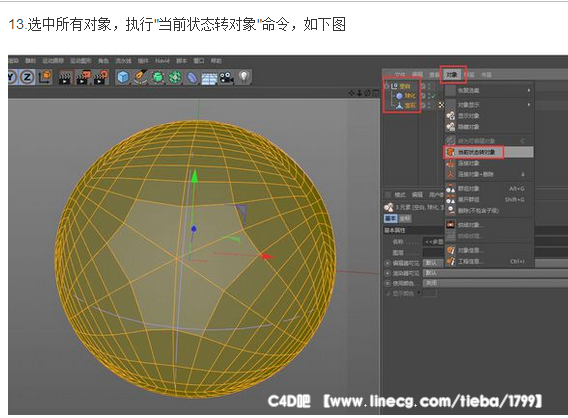Open the 使用颜色 dropdown showing 关闭
The image size is (568, 418).
495,283
